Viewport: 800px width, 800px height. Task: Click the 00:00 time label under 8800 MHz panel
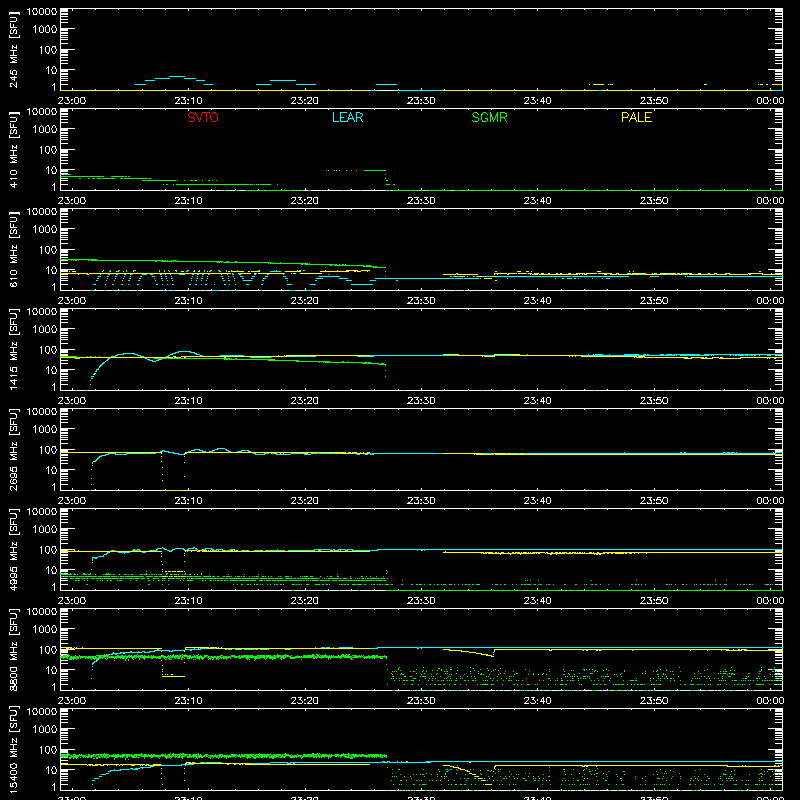coord(770,701)
